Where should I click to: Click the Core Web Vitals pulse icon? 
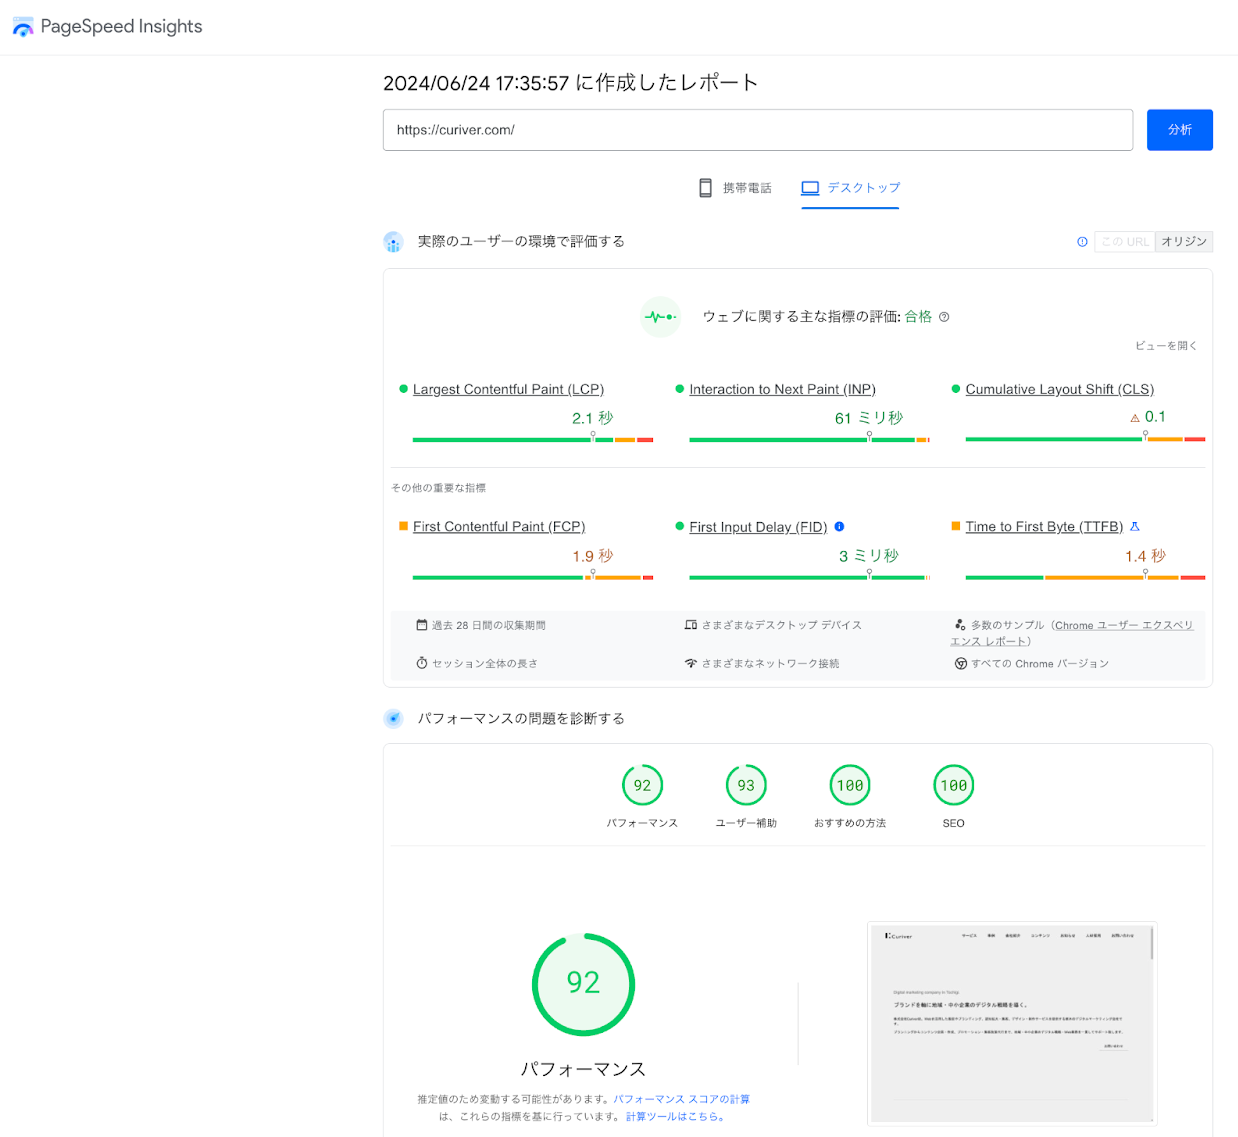click(x=660, y=317)
